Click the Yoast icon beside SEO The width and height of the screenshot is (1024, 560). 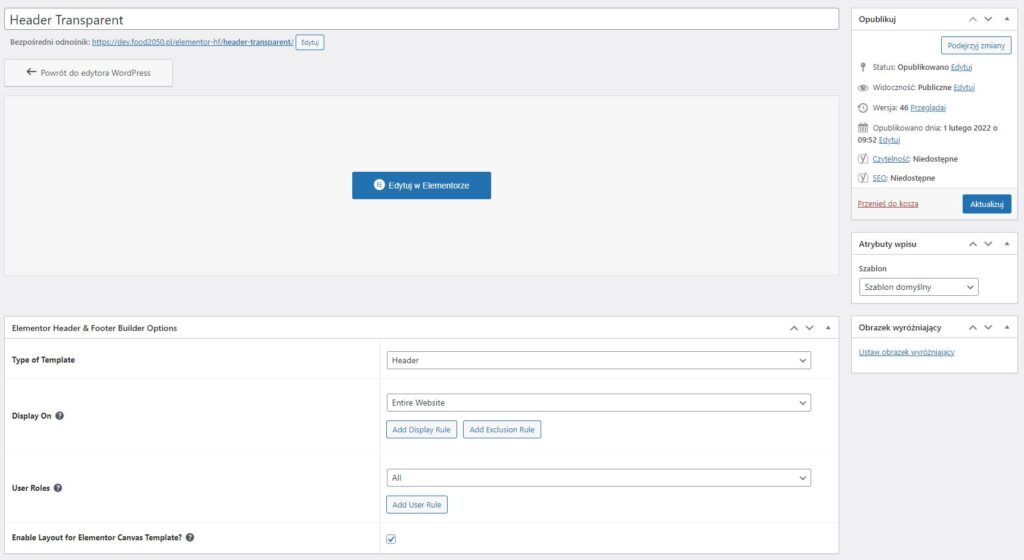863,178
